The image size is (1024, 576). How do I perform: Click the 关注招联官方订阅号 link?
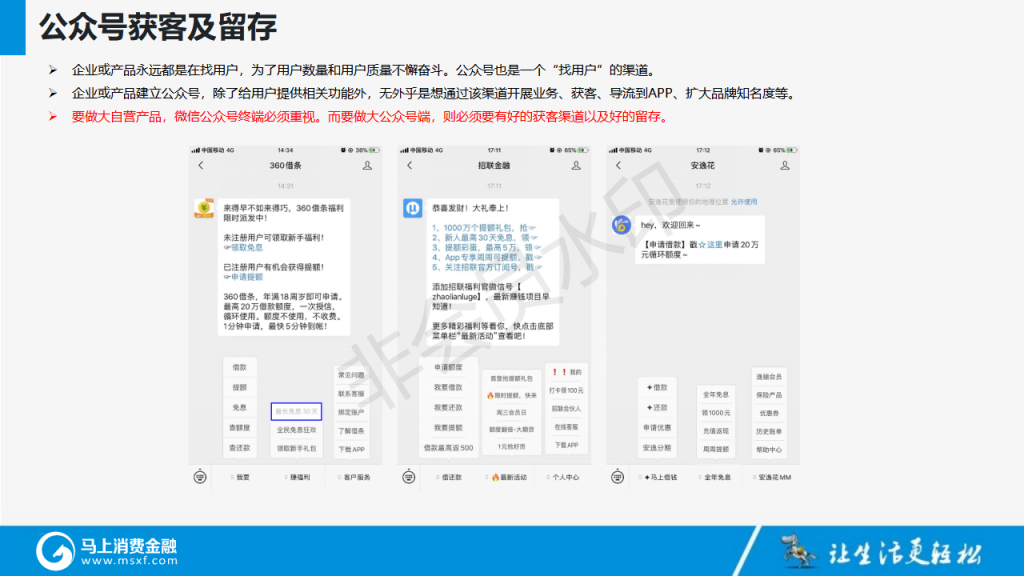(487, 267)
